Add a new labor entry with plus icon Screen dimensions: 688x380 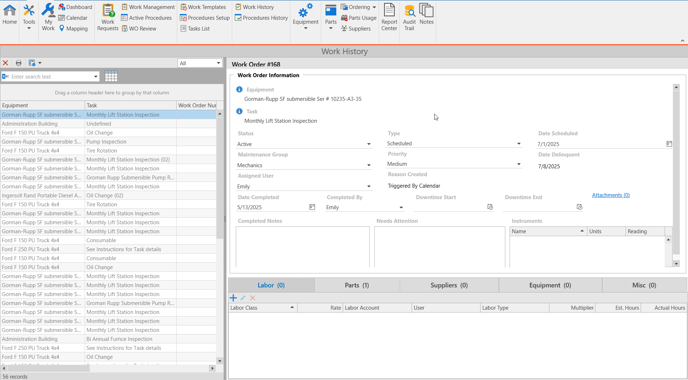tap(233, 298)
